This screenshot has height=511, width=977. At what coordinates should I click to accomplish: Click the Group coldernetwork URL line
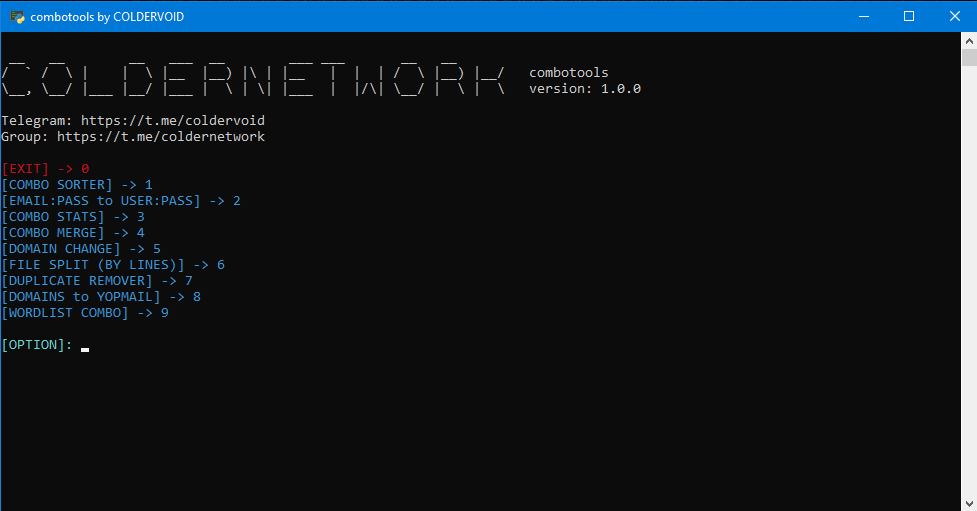click(133, 136)
